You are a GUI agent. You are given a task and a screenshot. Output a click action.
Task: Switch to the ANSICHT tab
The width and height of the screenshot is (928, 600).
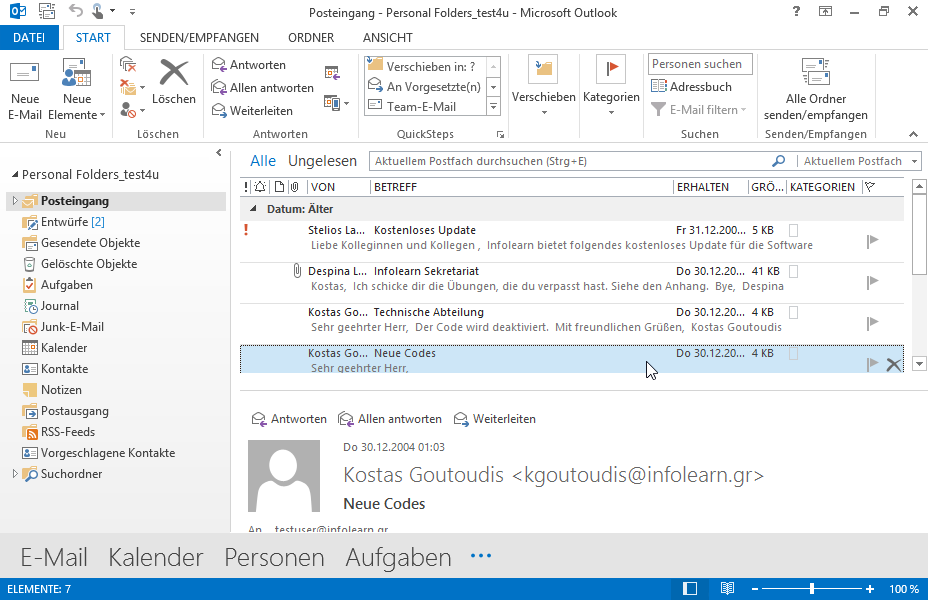[388, 37]
